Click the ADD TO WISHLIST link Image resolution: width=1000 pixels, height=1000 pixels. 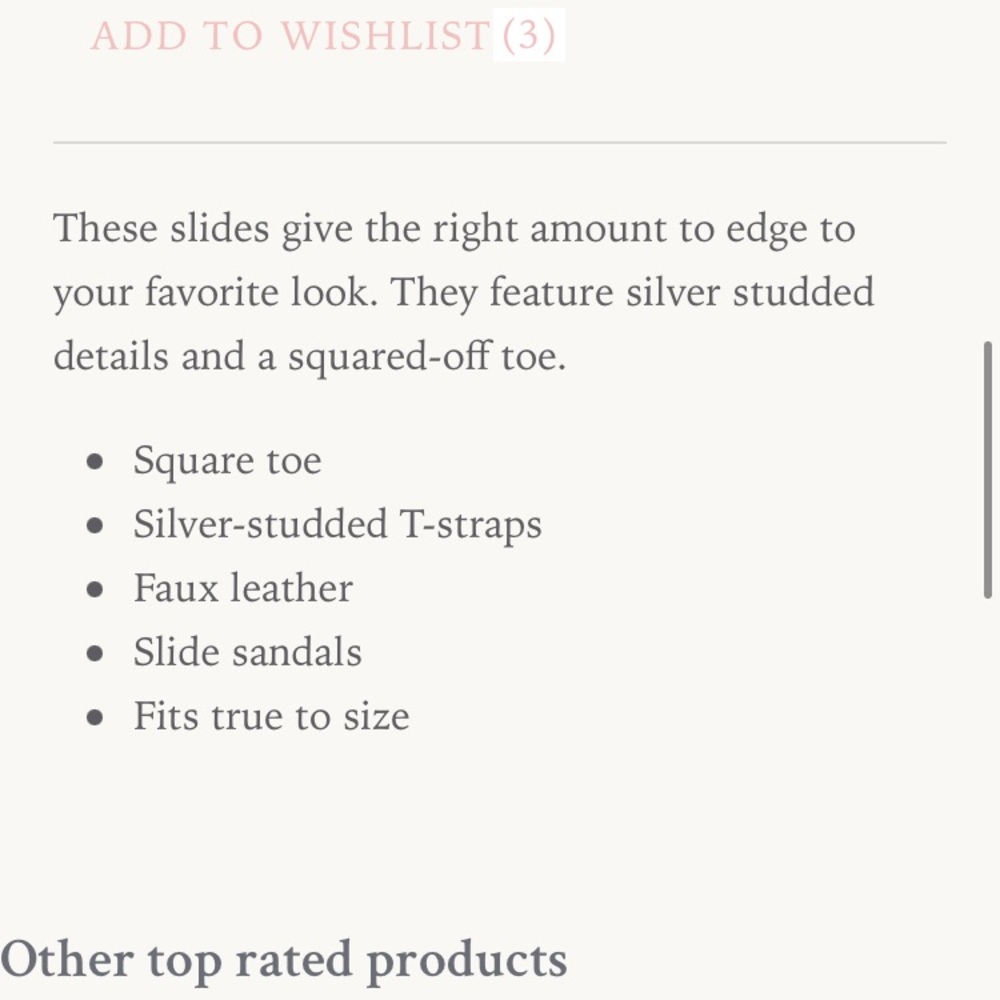(x=290, y=36)
